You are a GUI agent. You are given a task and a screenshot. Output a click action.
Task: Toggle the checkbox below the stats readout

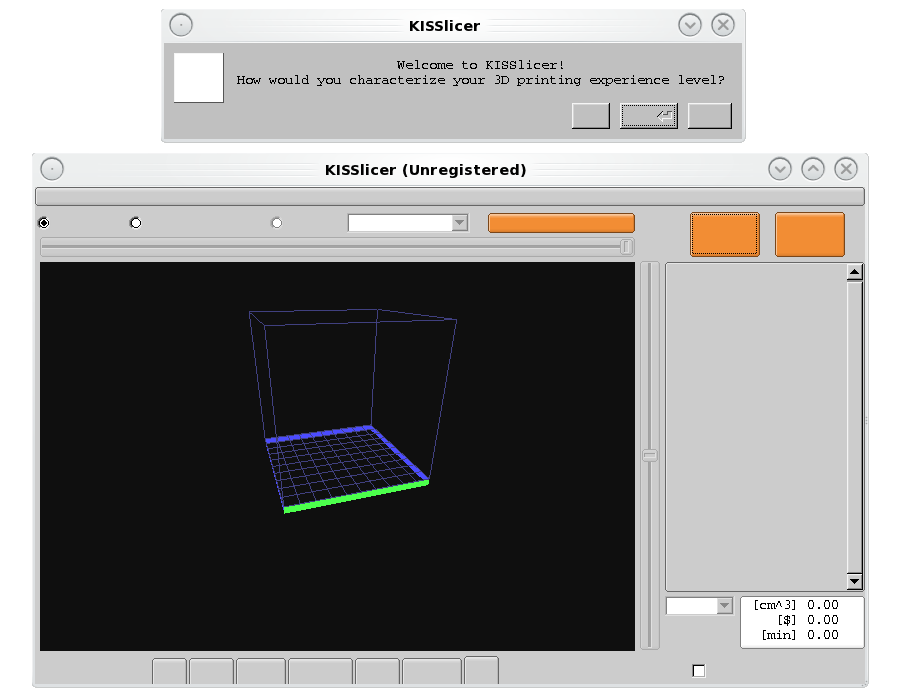click(699, 671)
